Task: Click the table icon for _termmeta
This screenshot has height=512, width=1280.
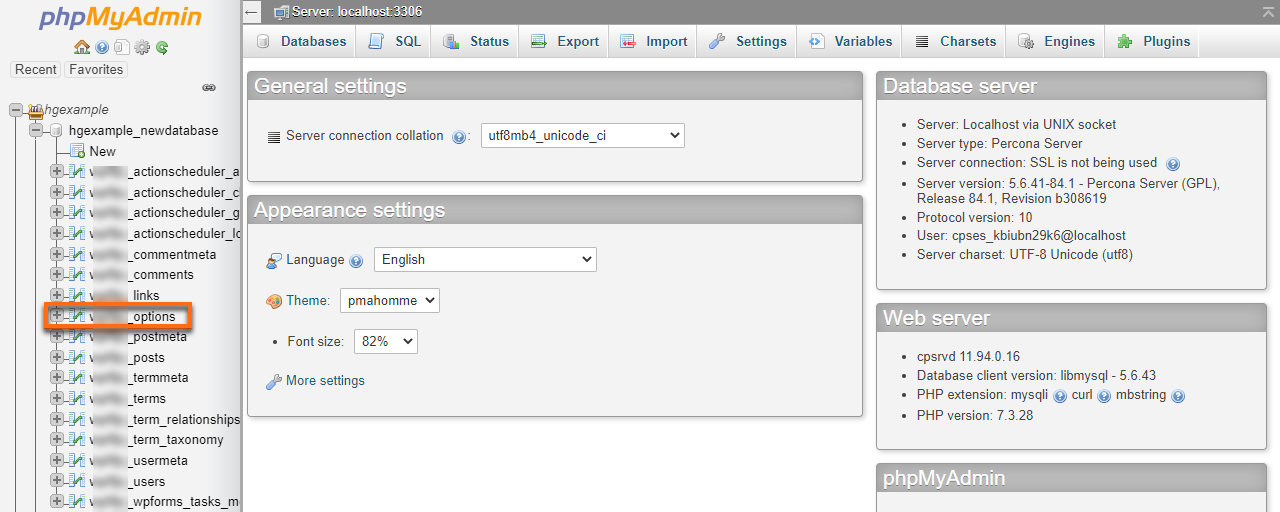Action: coord(77,378)
